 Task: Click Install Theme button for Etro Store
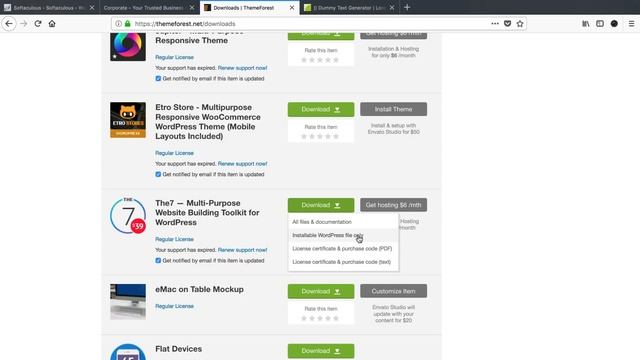393,109
